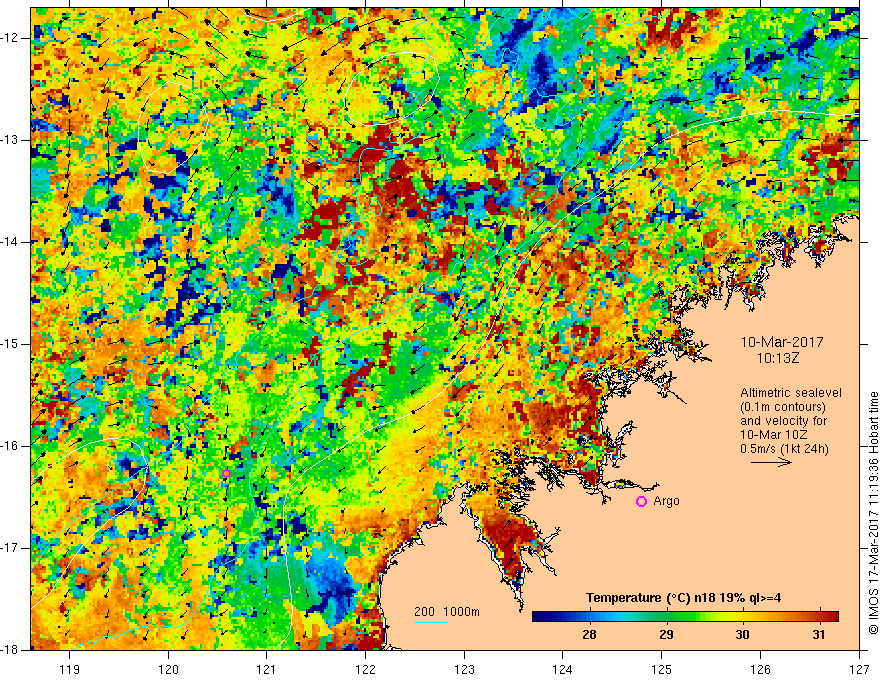The image size is (880, 680).
Task: Click the longitude axis label '125'
Action: click(662, 669)
